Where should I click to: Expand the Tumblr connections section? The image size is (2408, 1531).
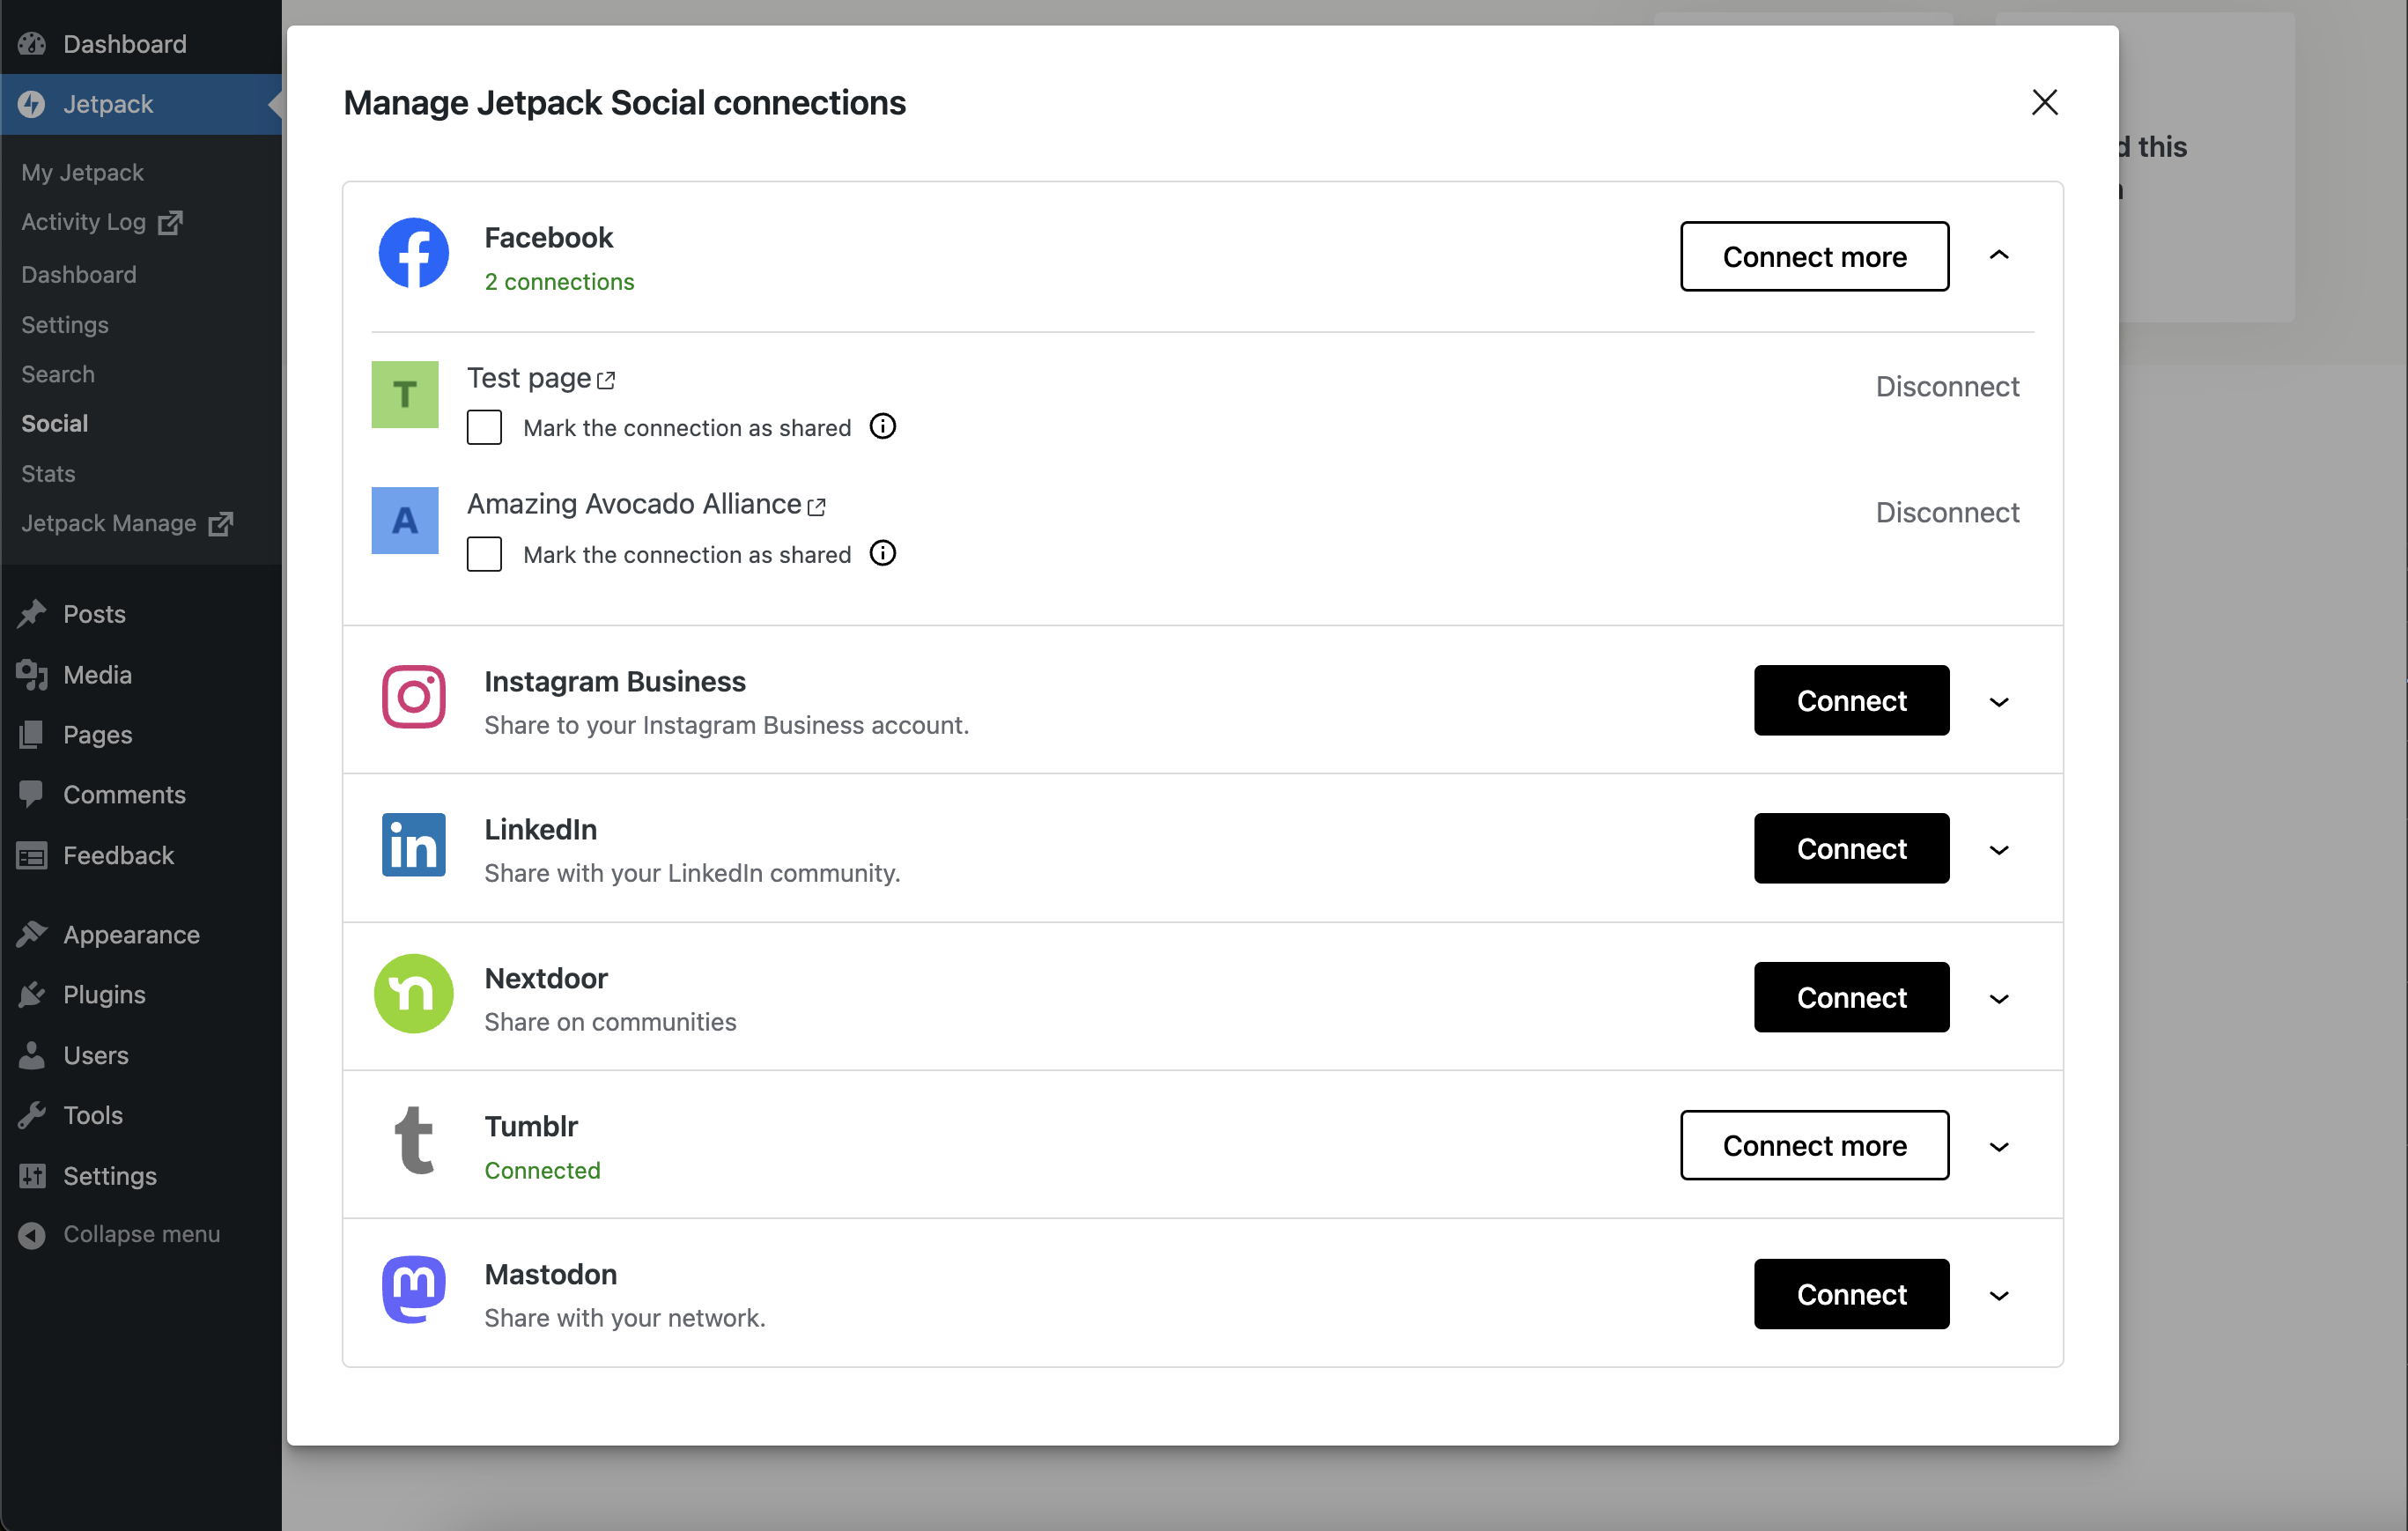point(2001,1145)
